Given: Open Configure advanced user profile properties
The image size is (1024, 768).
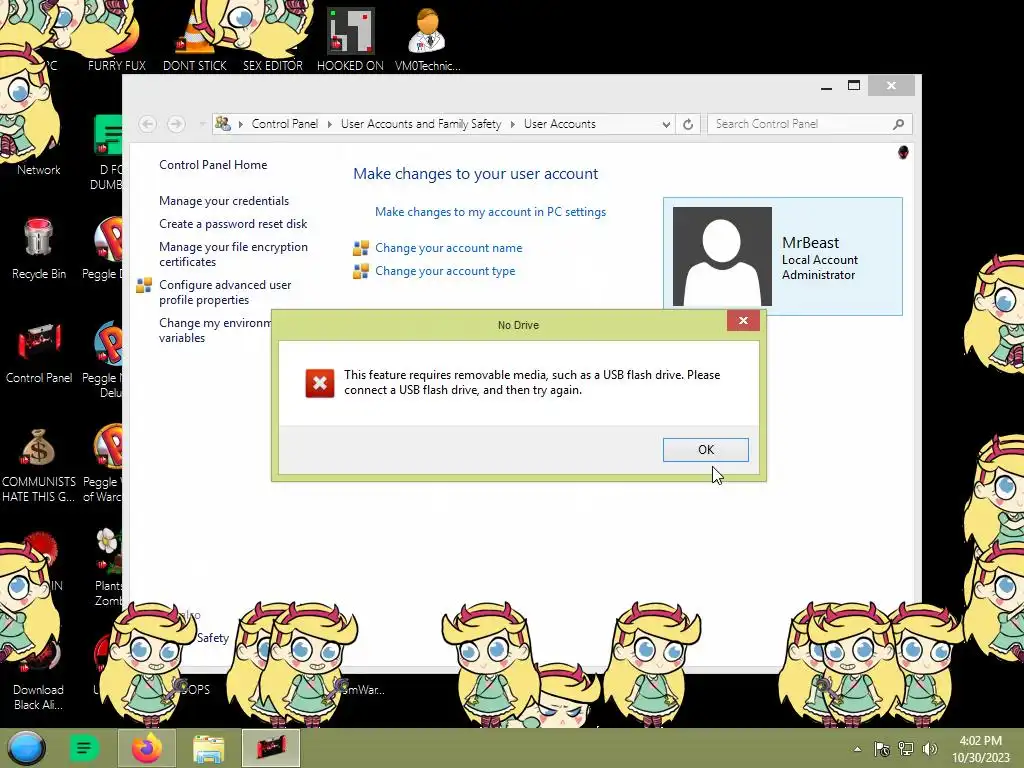Looking at the screenshot, I should 225,292.
